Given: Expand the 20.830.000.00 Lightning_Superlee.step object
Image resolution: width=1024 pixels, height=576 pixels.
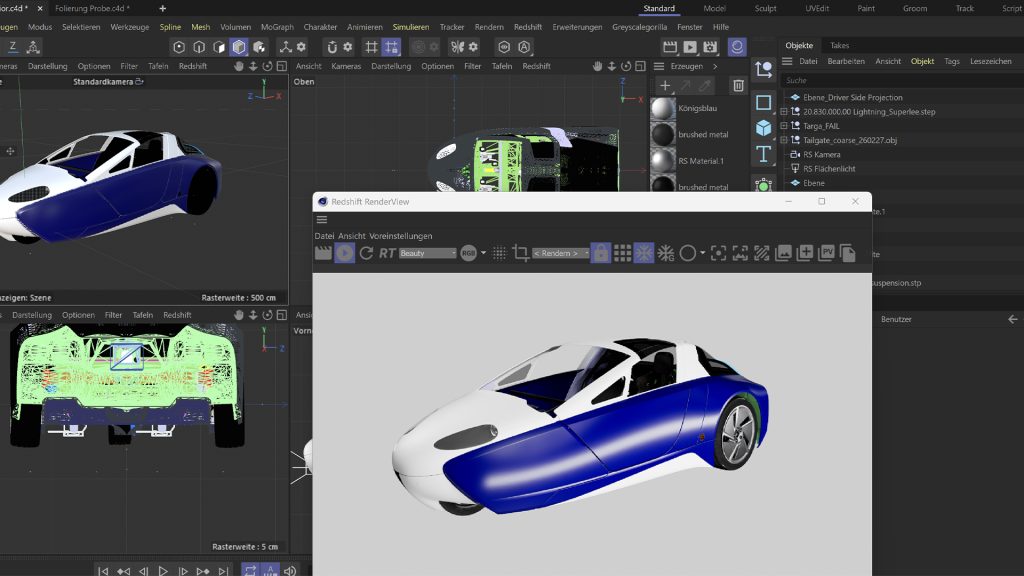Looking at the screenshot, I should coord(784,112).
